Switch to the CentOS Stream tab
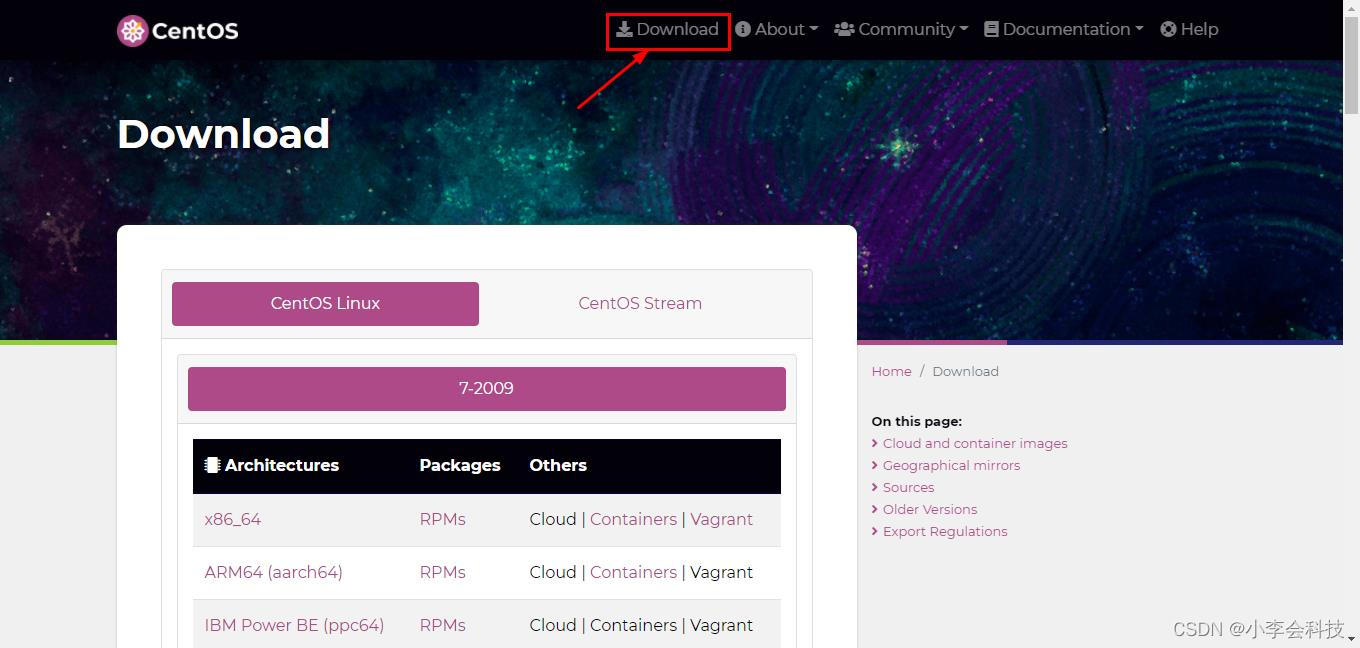 (x=640, y=303)
